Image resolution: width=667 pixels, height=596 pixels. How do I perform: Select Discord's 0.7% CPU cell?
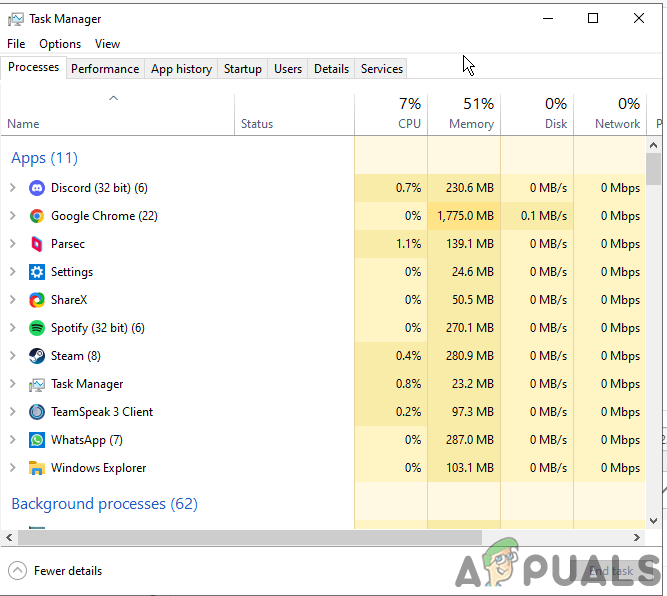pos(391,188)
